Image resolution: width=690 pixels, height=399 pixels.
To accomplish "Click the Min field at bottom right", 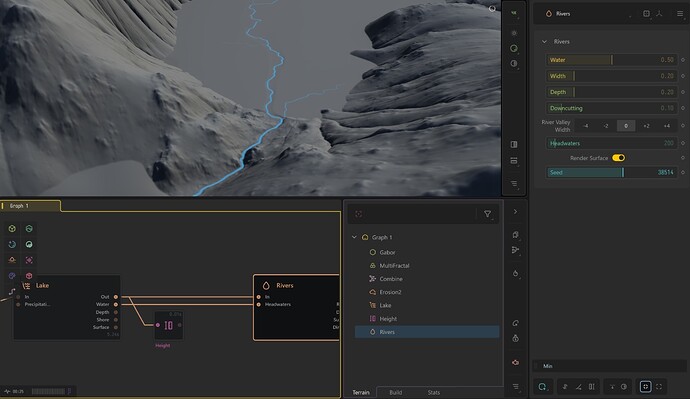I will tap(609, 366).
